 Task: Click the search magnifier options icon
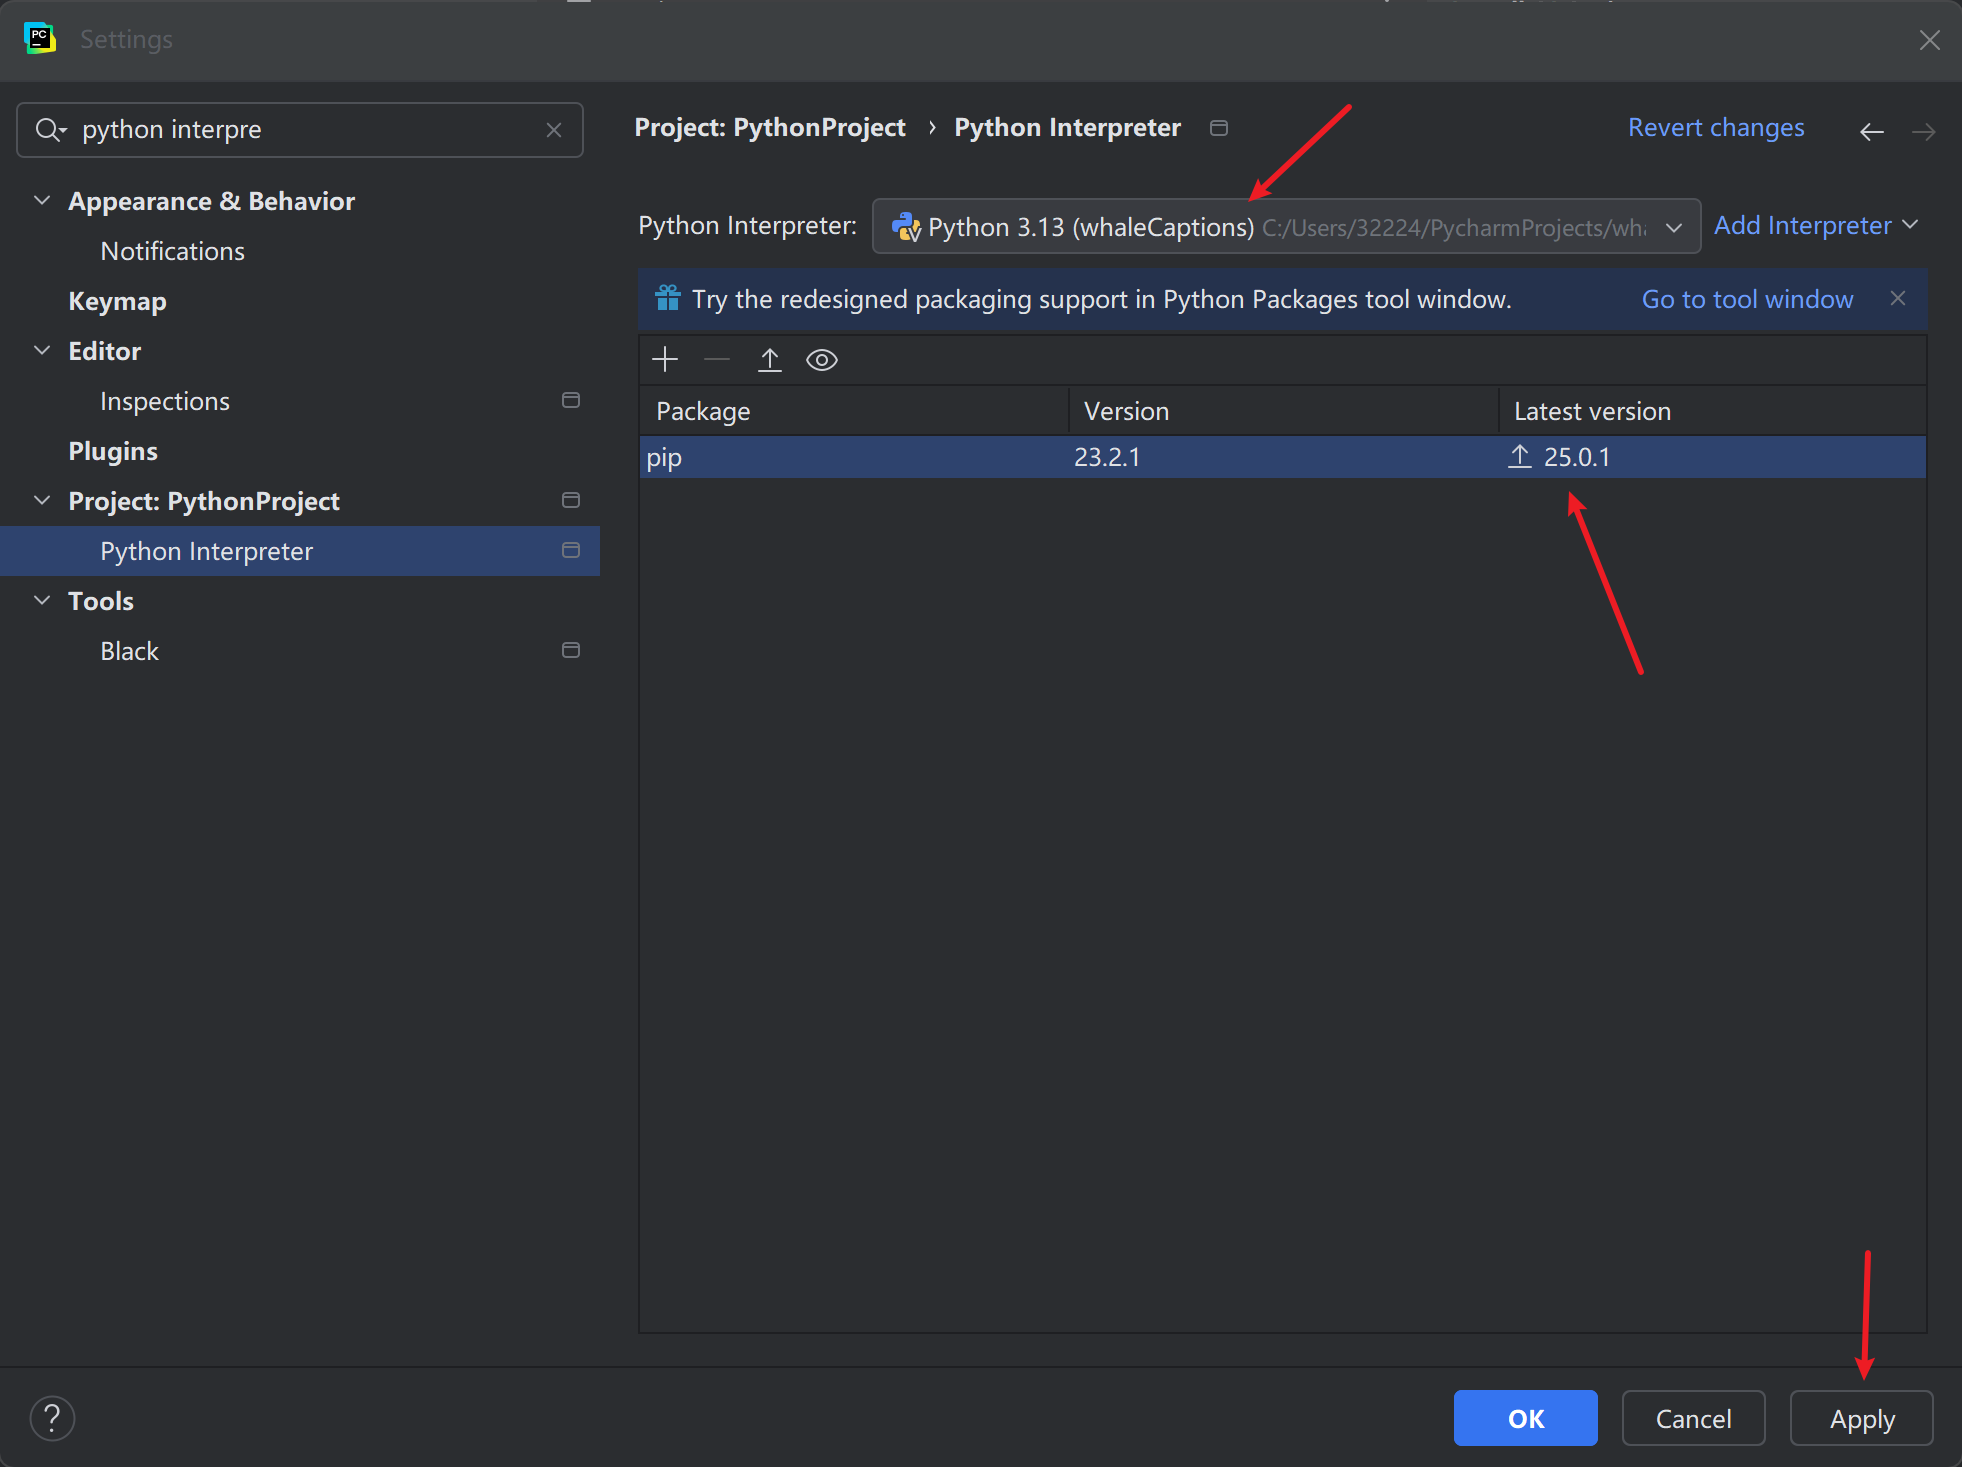click(x=50, y=130)
